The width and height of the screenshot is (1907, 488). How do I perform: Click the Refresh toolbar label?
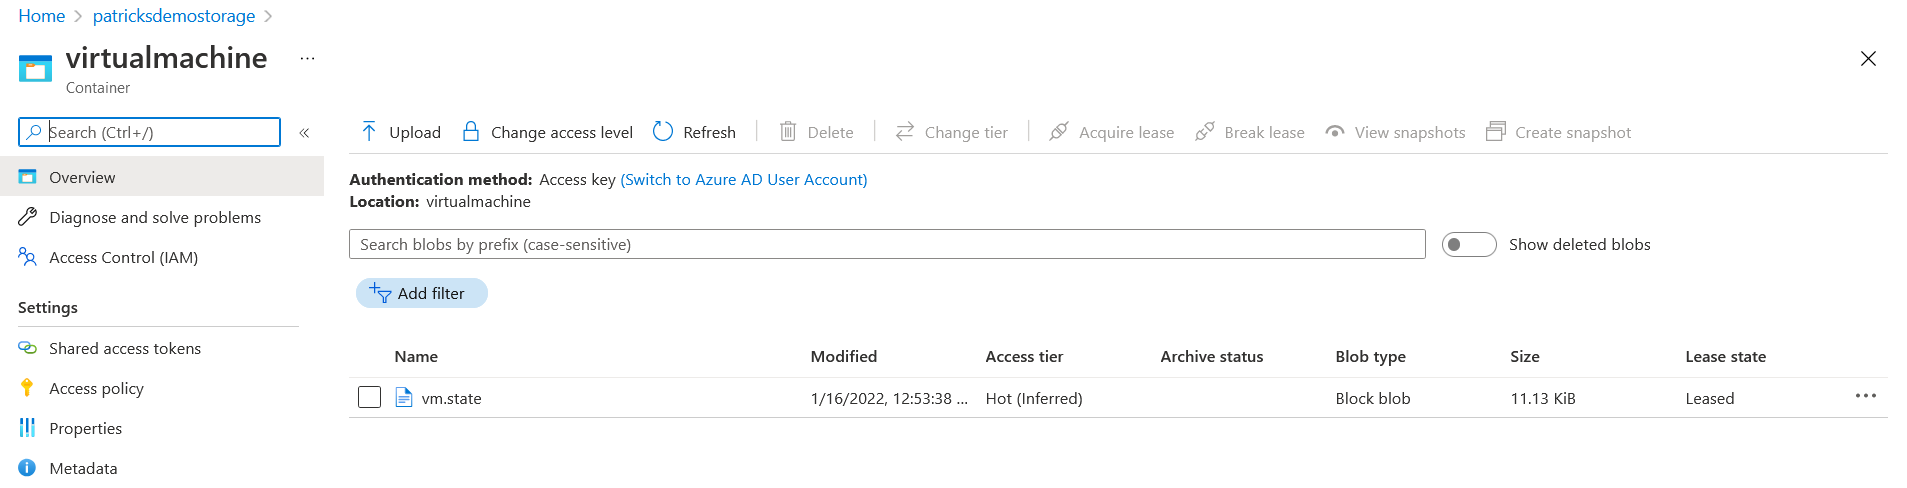pos(709,132)
